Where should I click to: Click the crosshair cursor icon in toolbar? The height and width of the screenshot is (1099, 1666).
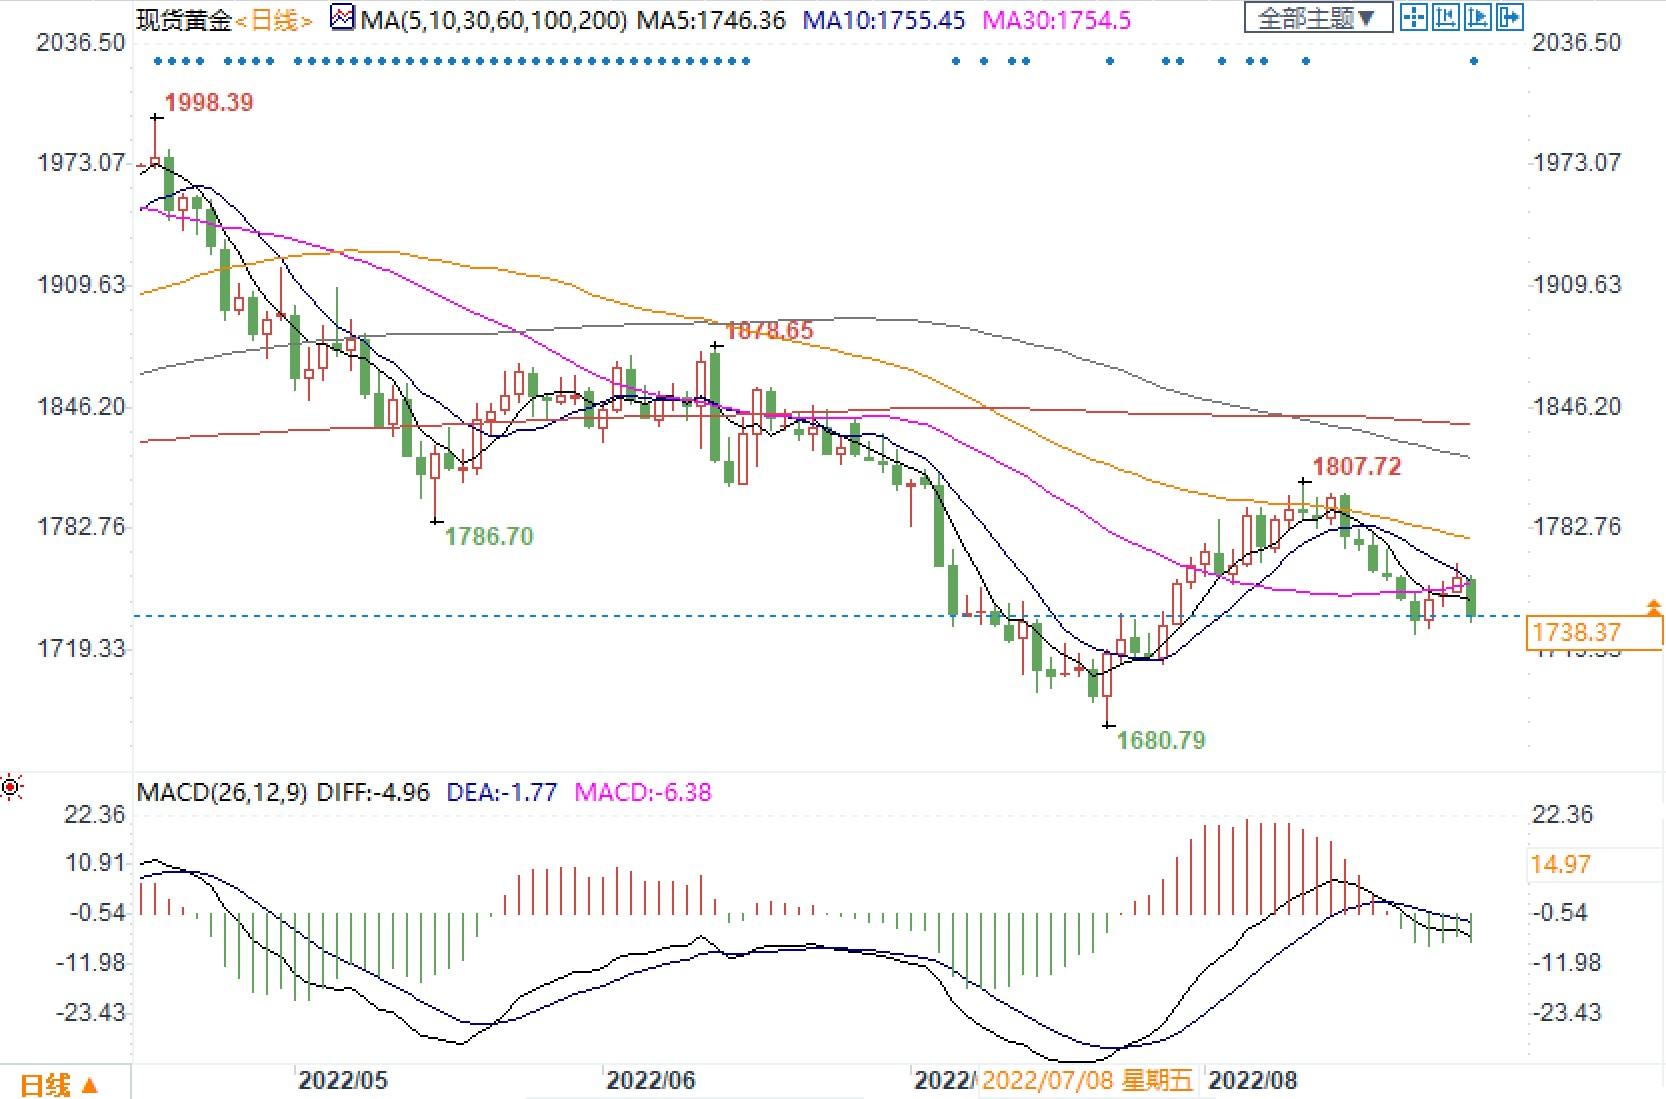1413,17
